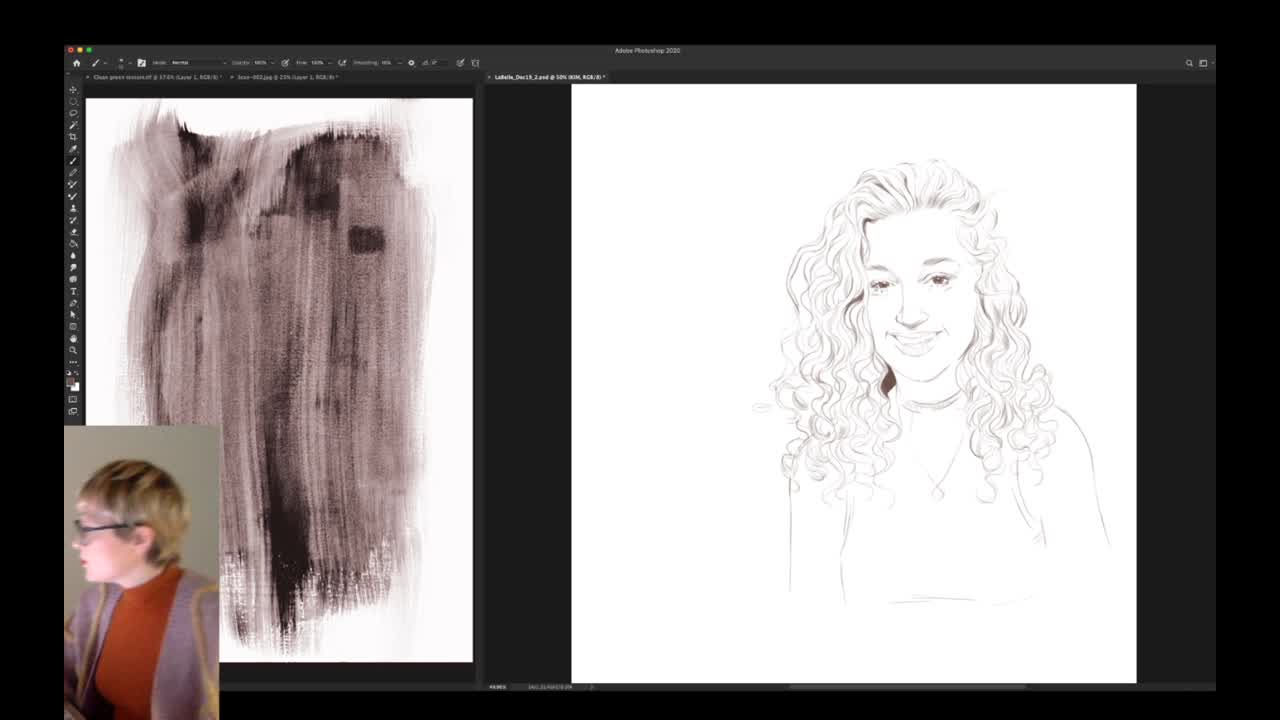The height and width of the screenshot is (720, 1280).
Task: Activate the Crop tool
Action: click(x=72, y=136)
